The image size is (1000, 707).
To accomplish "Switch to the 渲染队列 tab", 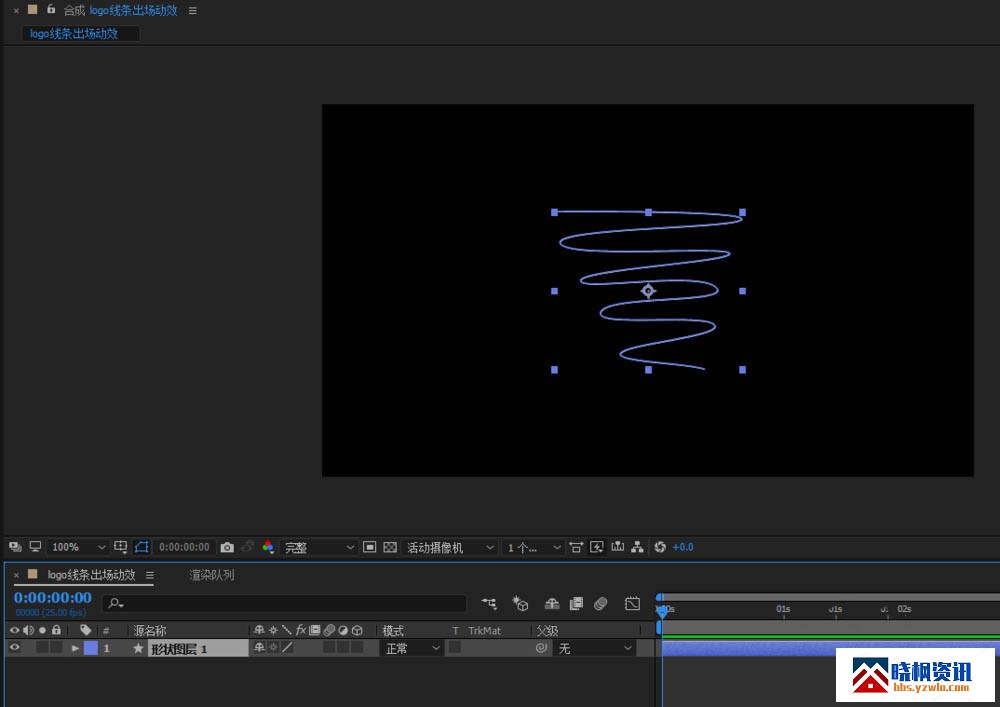I will coord(212,575).
